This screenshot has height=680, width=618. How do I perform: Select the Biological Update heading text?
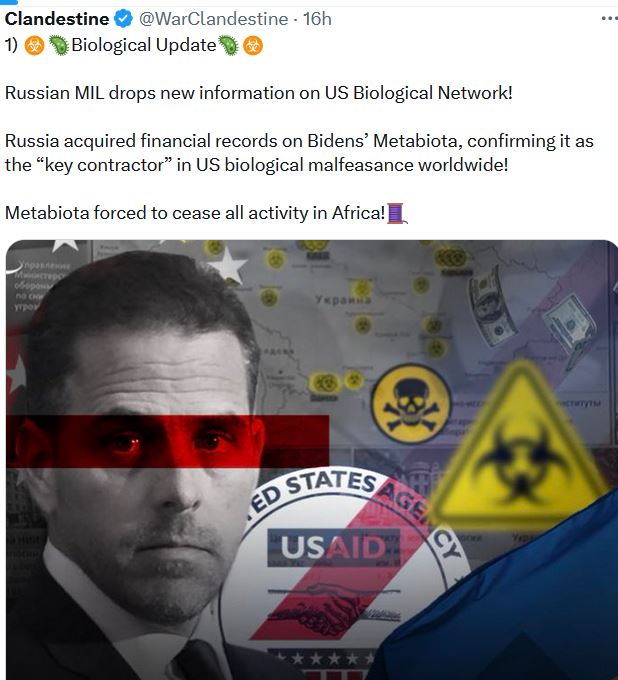(x=144, y=45)
